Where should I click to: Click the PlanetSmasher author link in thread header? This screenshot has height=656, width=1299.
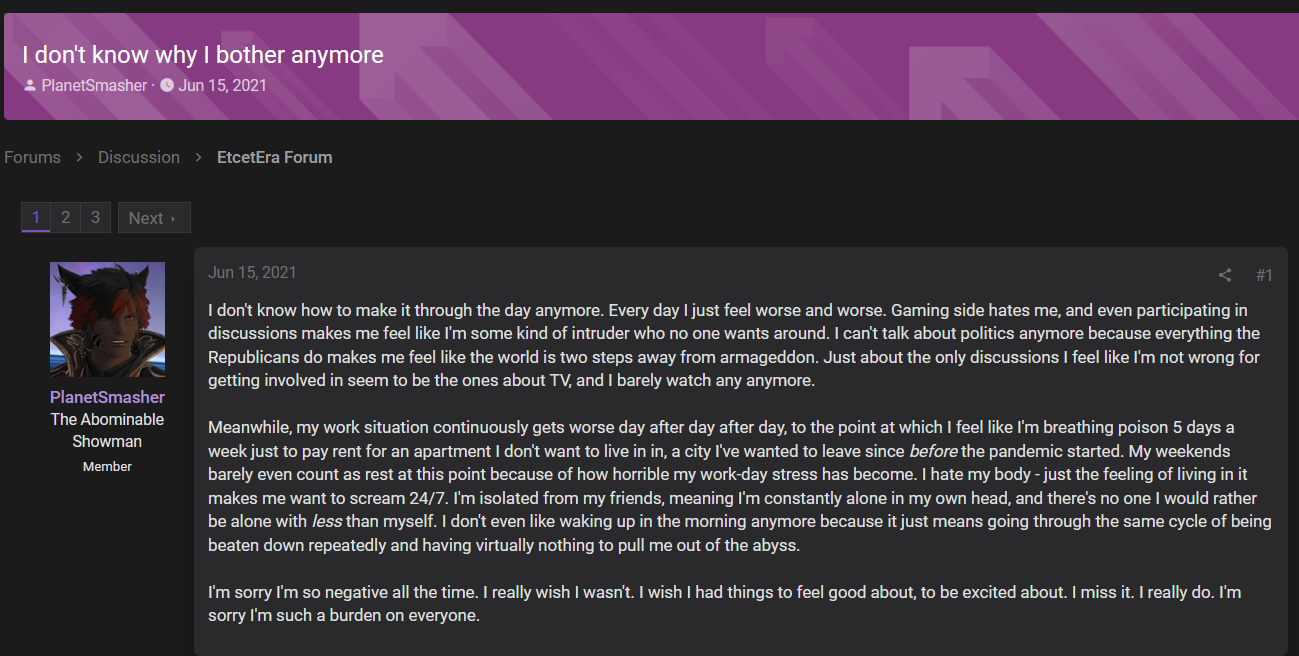coord(94,86)
